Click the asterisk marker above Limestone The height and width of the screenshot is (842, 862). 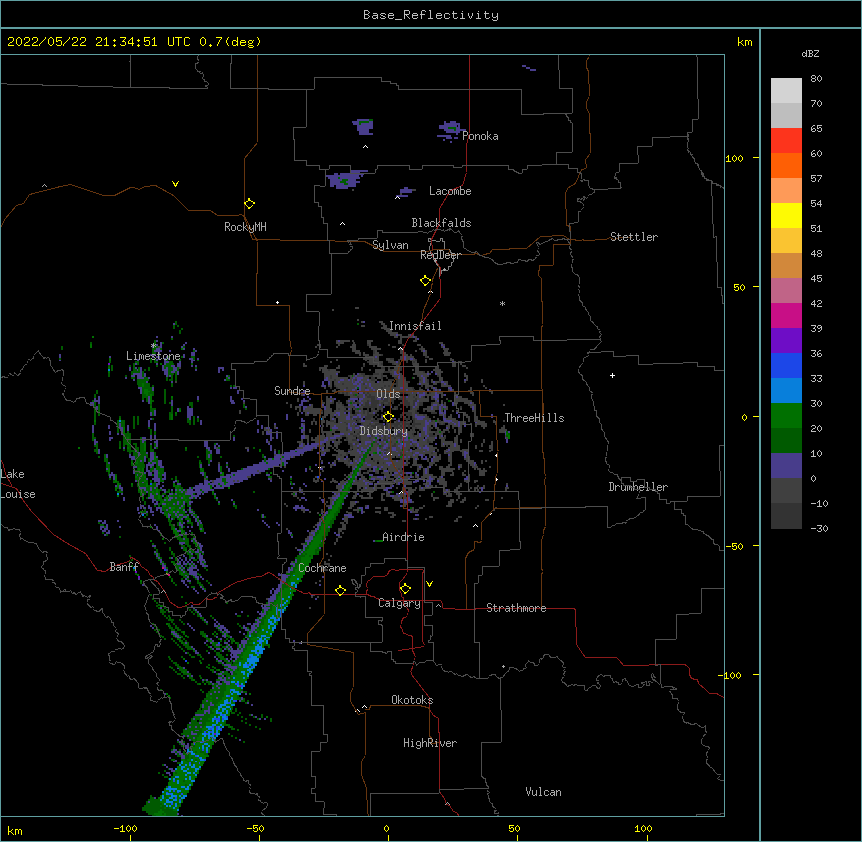154,346
